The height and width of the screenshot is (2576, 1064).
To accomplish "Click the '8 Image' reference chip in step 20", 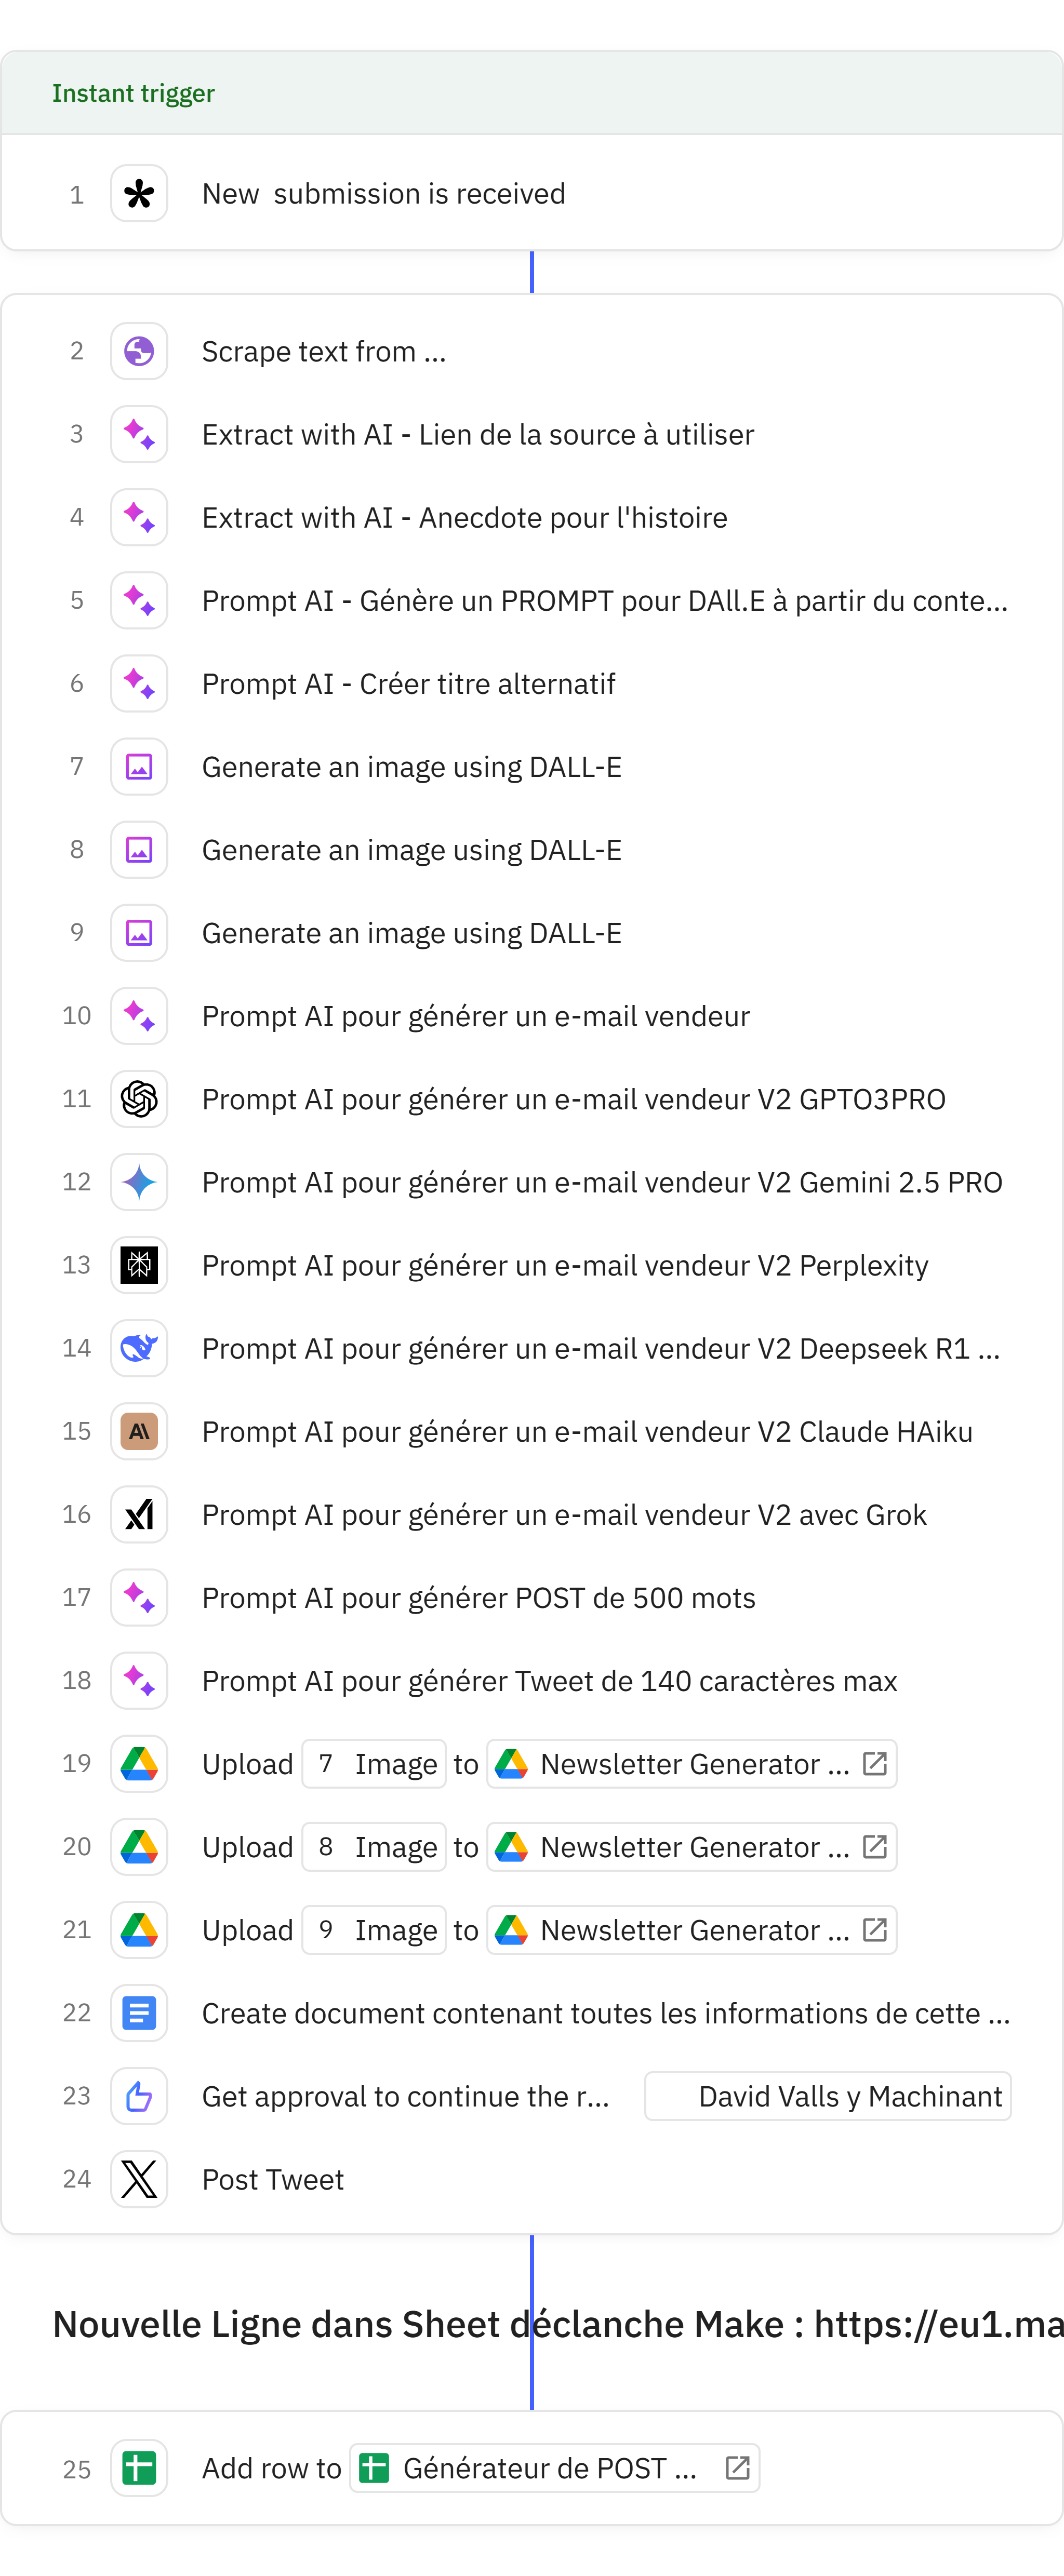I will (x=374, y=1847).
